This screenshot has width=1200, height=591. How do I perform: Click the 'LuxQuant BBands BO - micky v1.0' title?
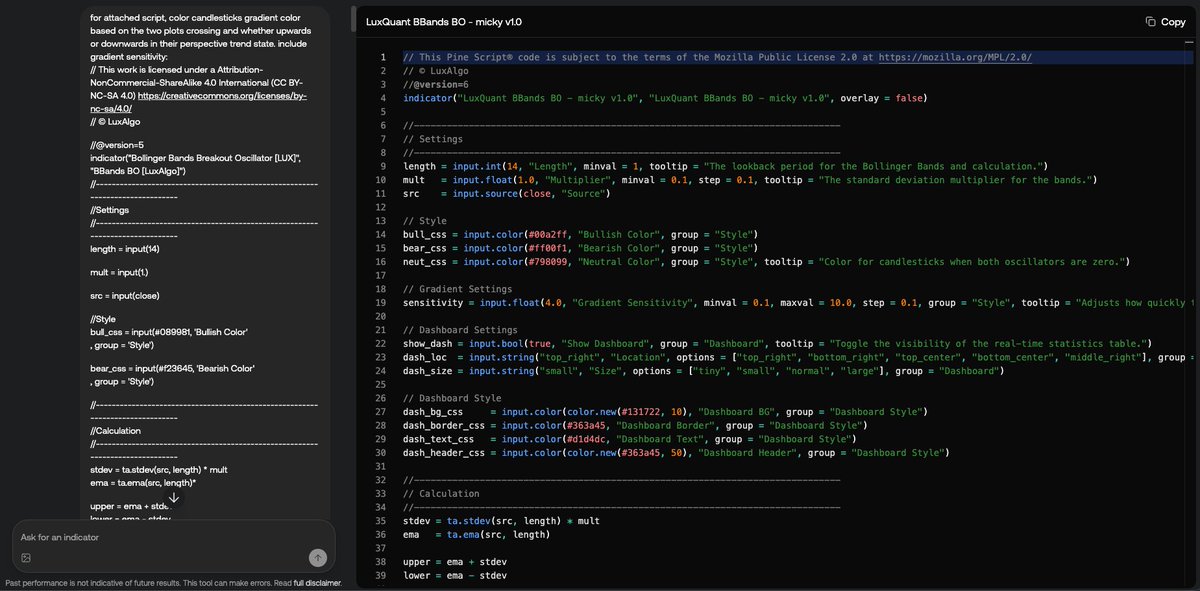[444, 21]
